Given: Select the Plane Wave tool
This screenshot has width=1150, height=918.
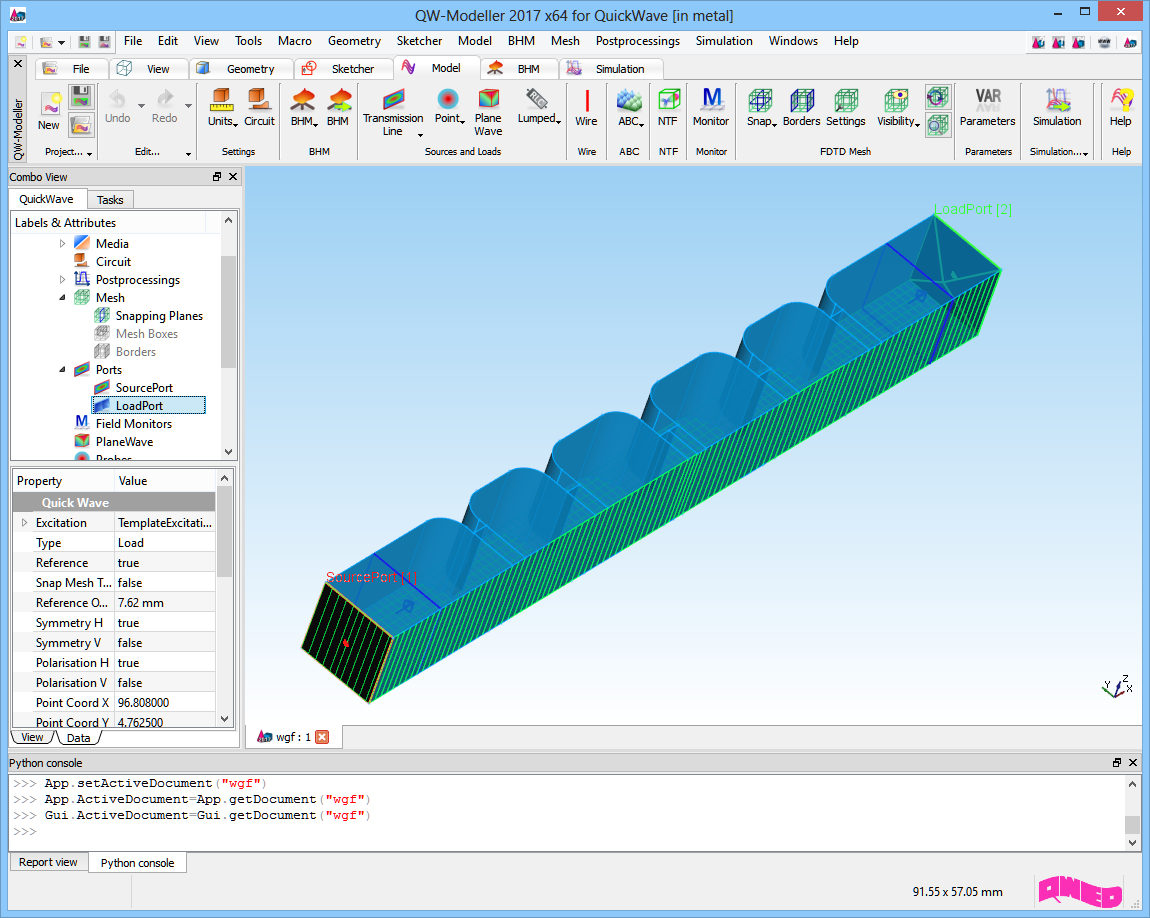Looking at the screenshot, I should pos(488,98).
